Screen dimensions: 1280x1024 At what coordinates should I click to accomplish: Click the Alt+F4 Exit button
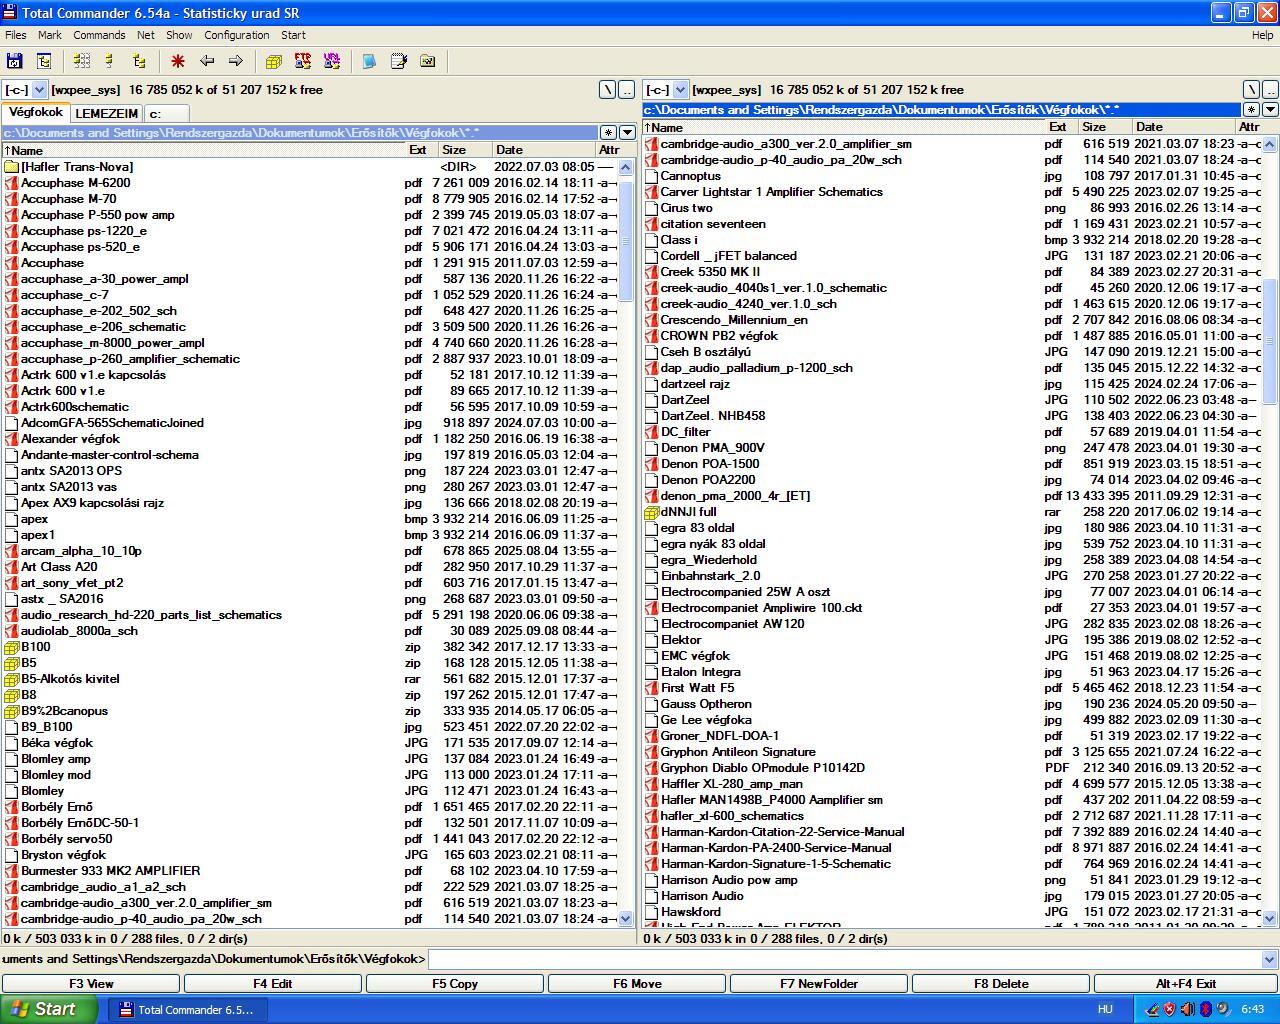coord(1186,983)
